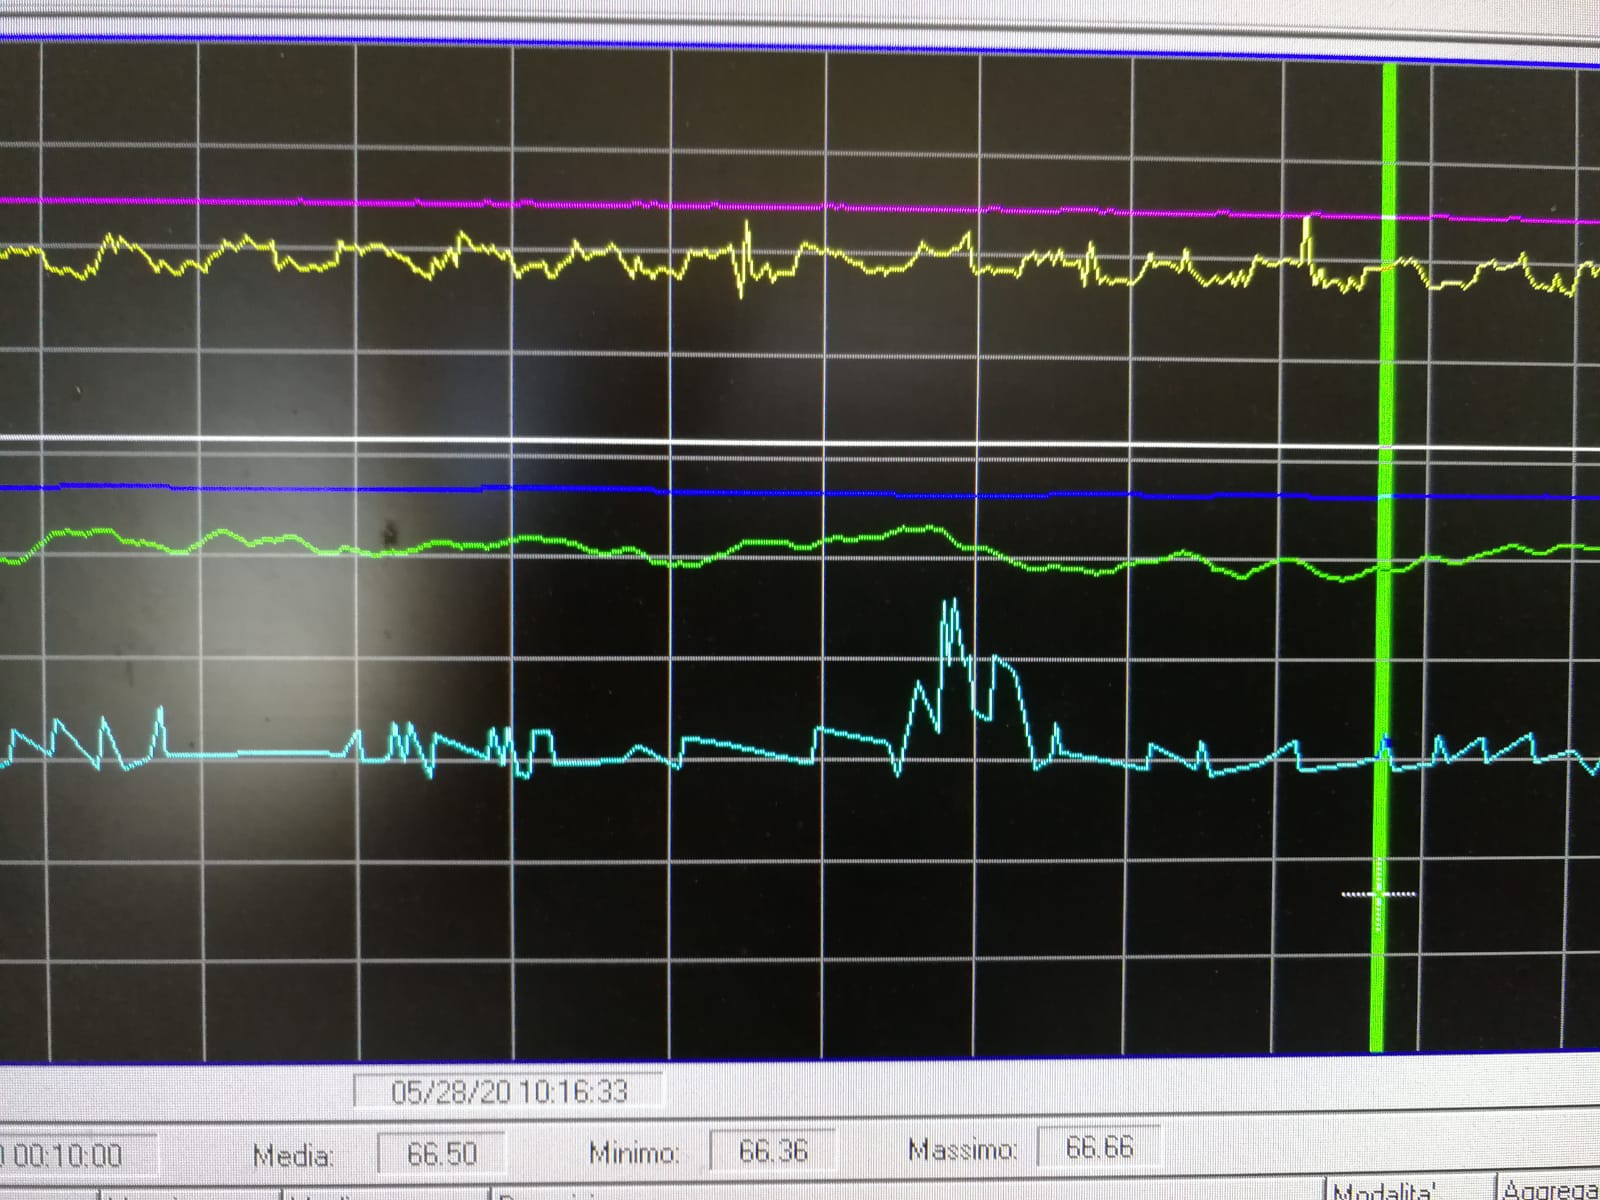The height and width of the screenshot is (1200, 1600).
Task: Click the sharp peak on the yellow trace near the cursor
Action: point(1306,238)
